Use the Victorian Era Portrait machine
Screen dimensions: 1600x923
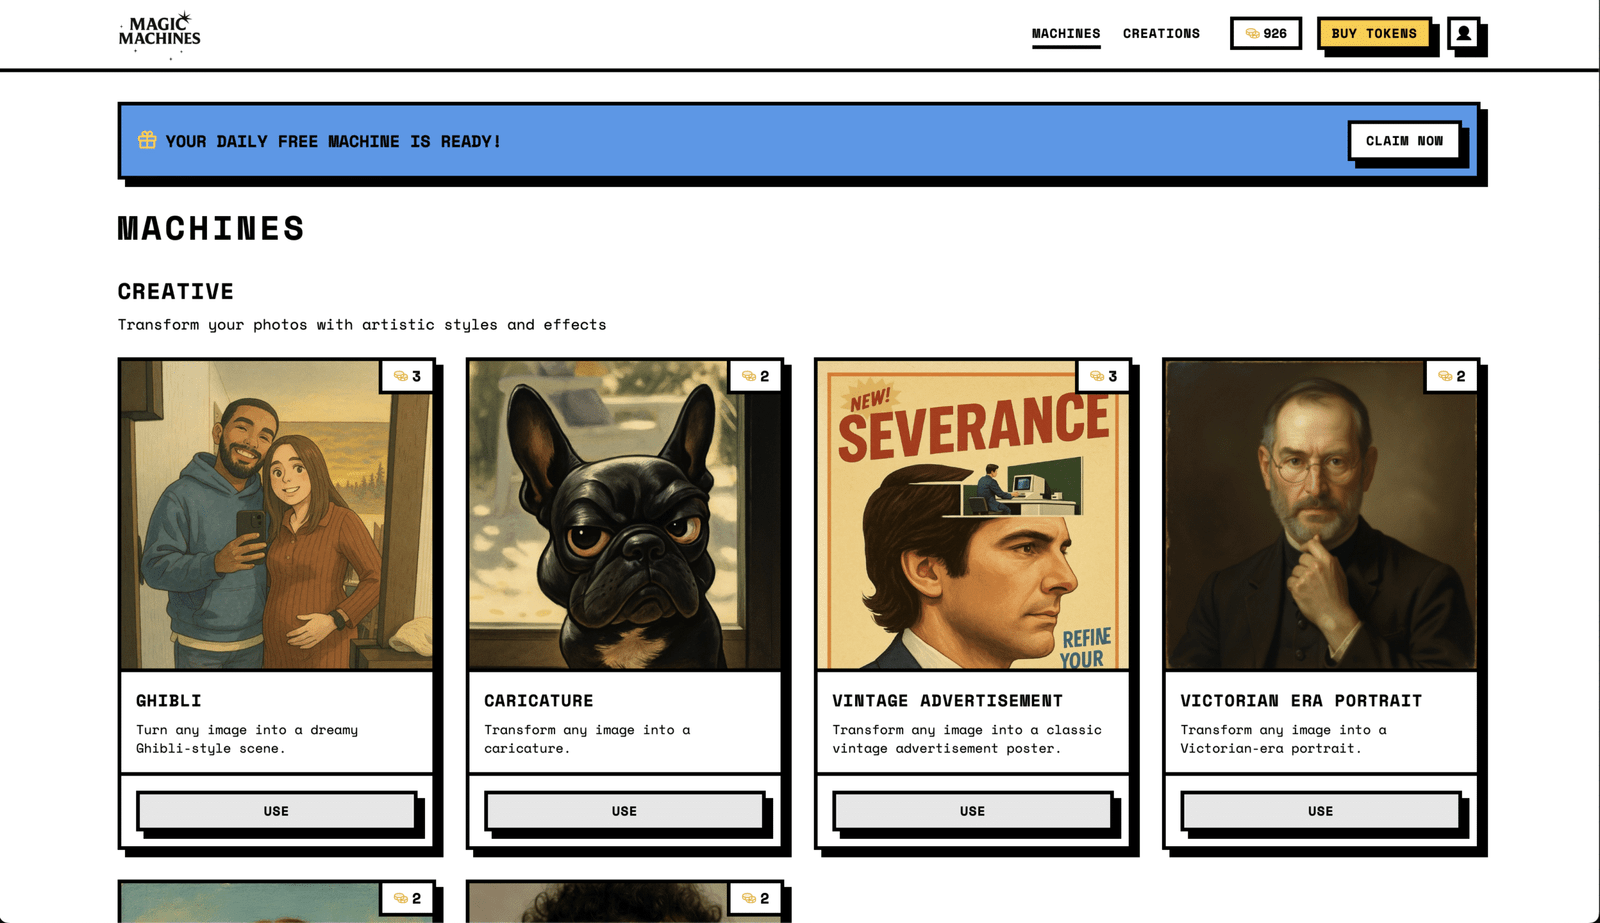pyautogui.click(x=1320, y=811)
